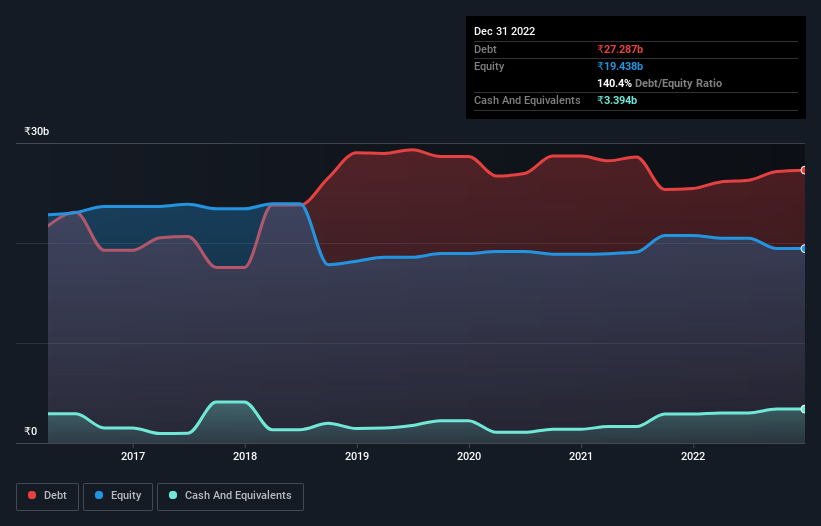This screenshot has width=821, height=526.
Task: Click the ₹19.438b equity value
Action: tap(620, 66)
